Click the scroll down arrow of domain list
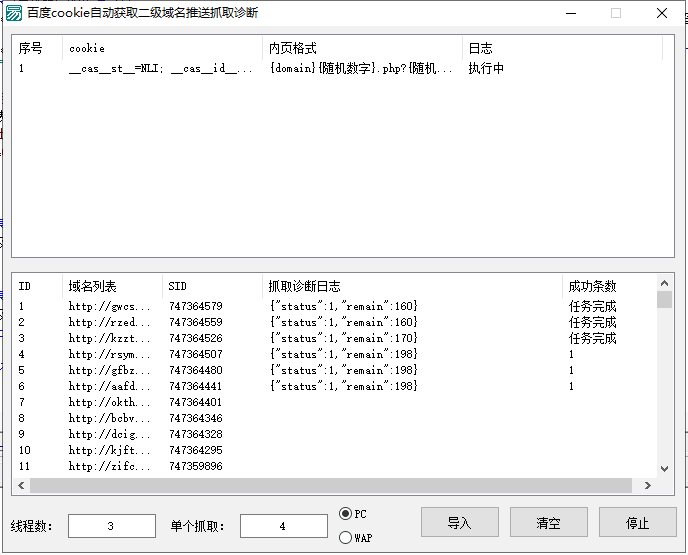This screenshot has width=688, height=555. tap(664, 469)
